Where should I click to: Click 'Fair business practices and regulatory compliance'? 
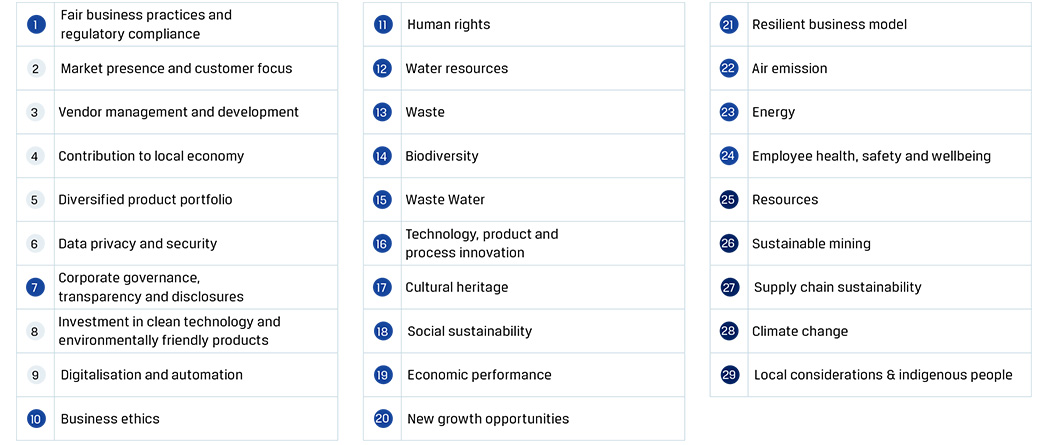click(x=146, y=25)
